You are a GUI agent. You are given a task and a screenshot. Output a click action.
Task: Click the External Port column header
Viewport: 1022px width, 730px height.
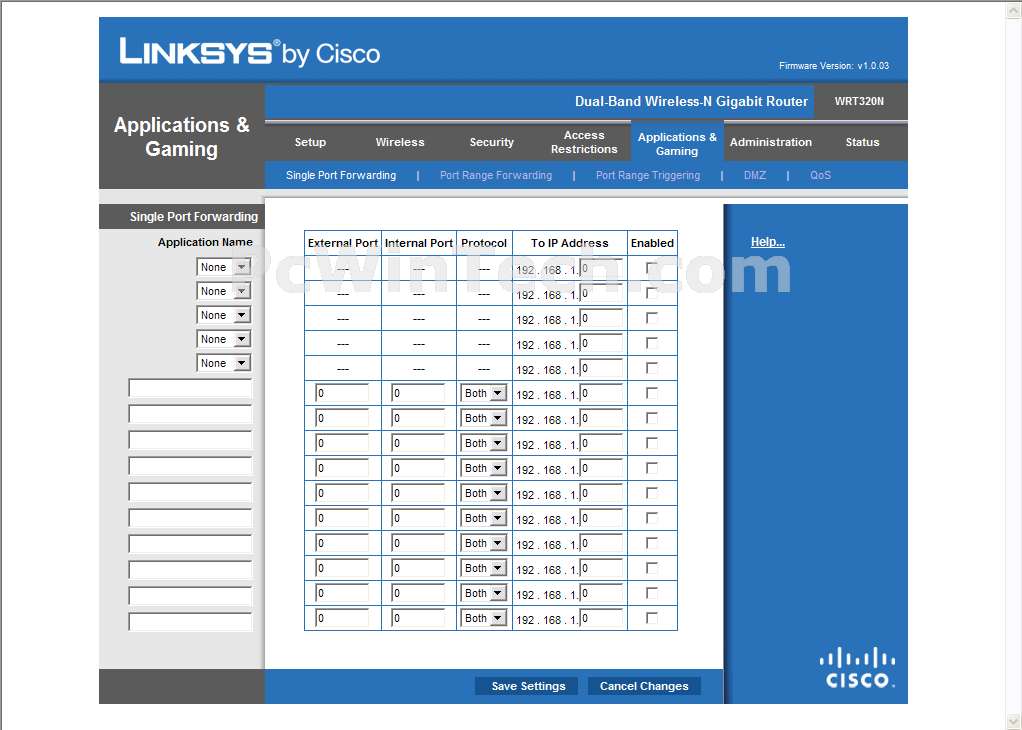pos(343,243)
